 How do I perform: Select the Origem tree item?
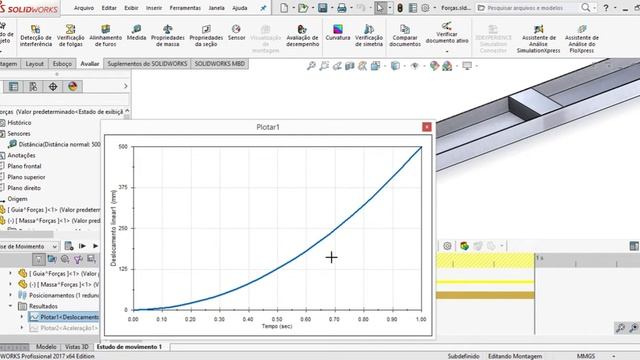point(18,199)
